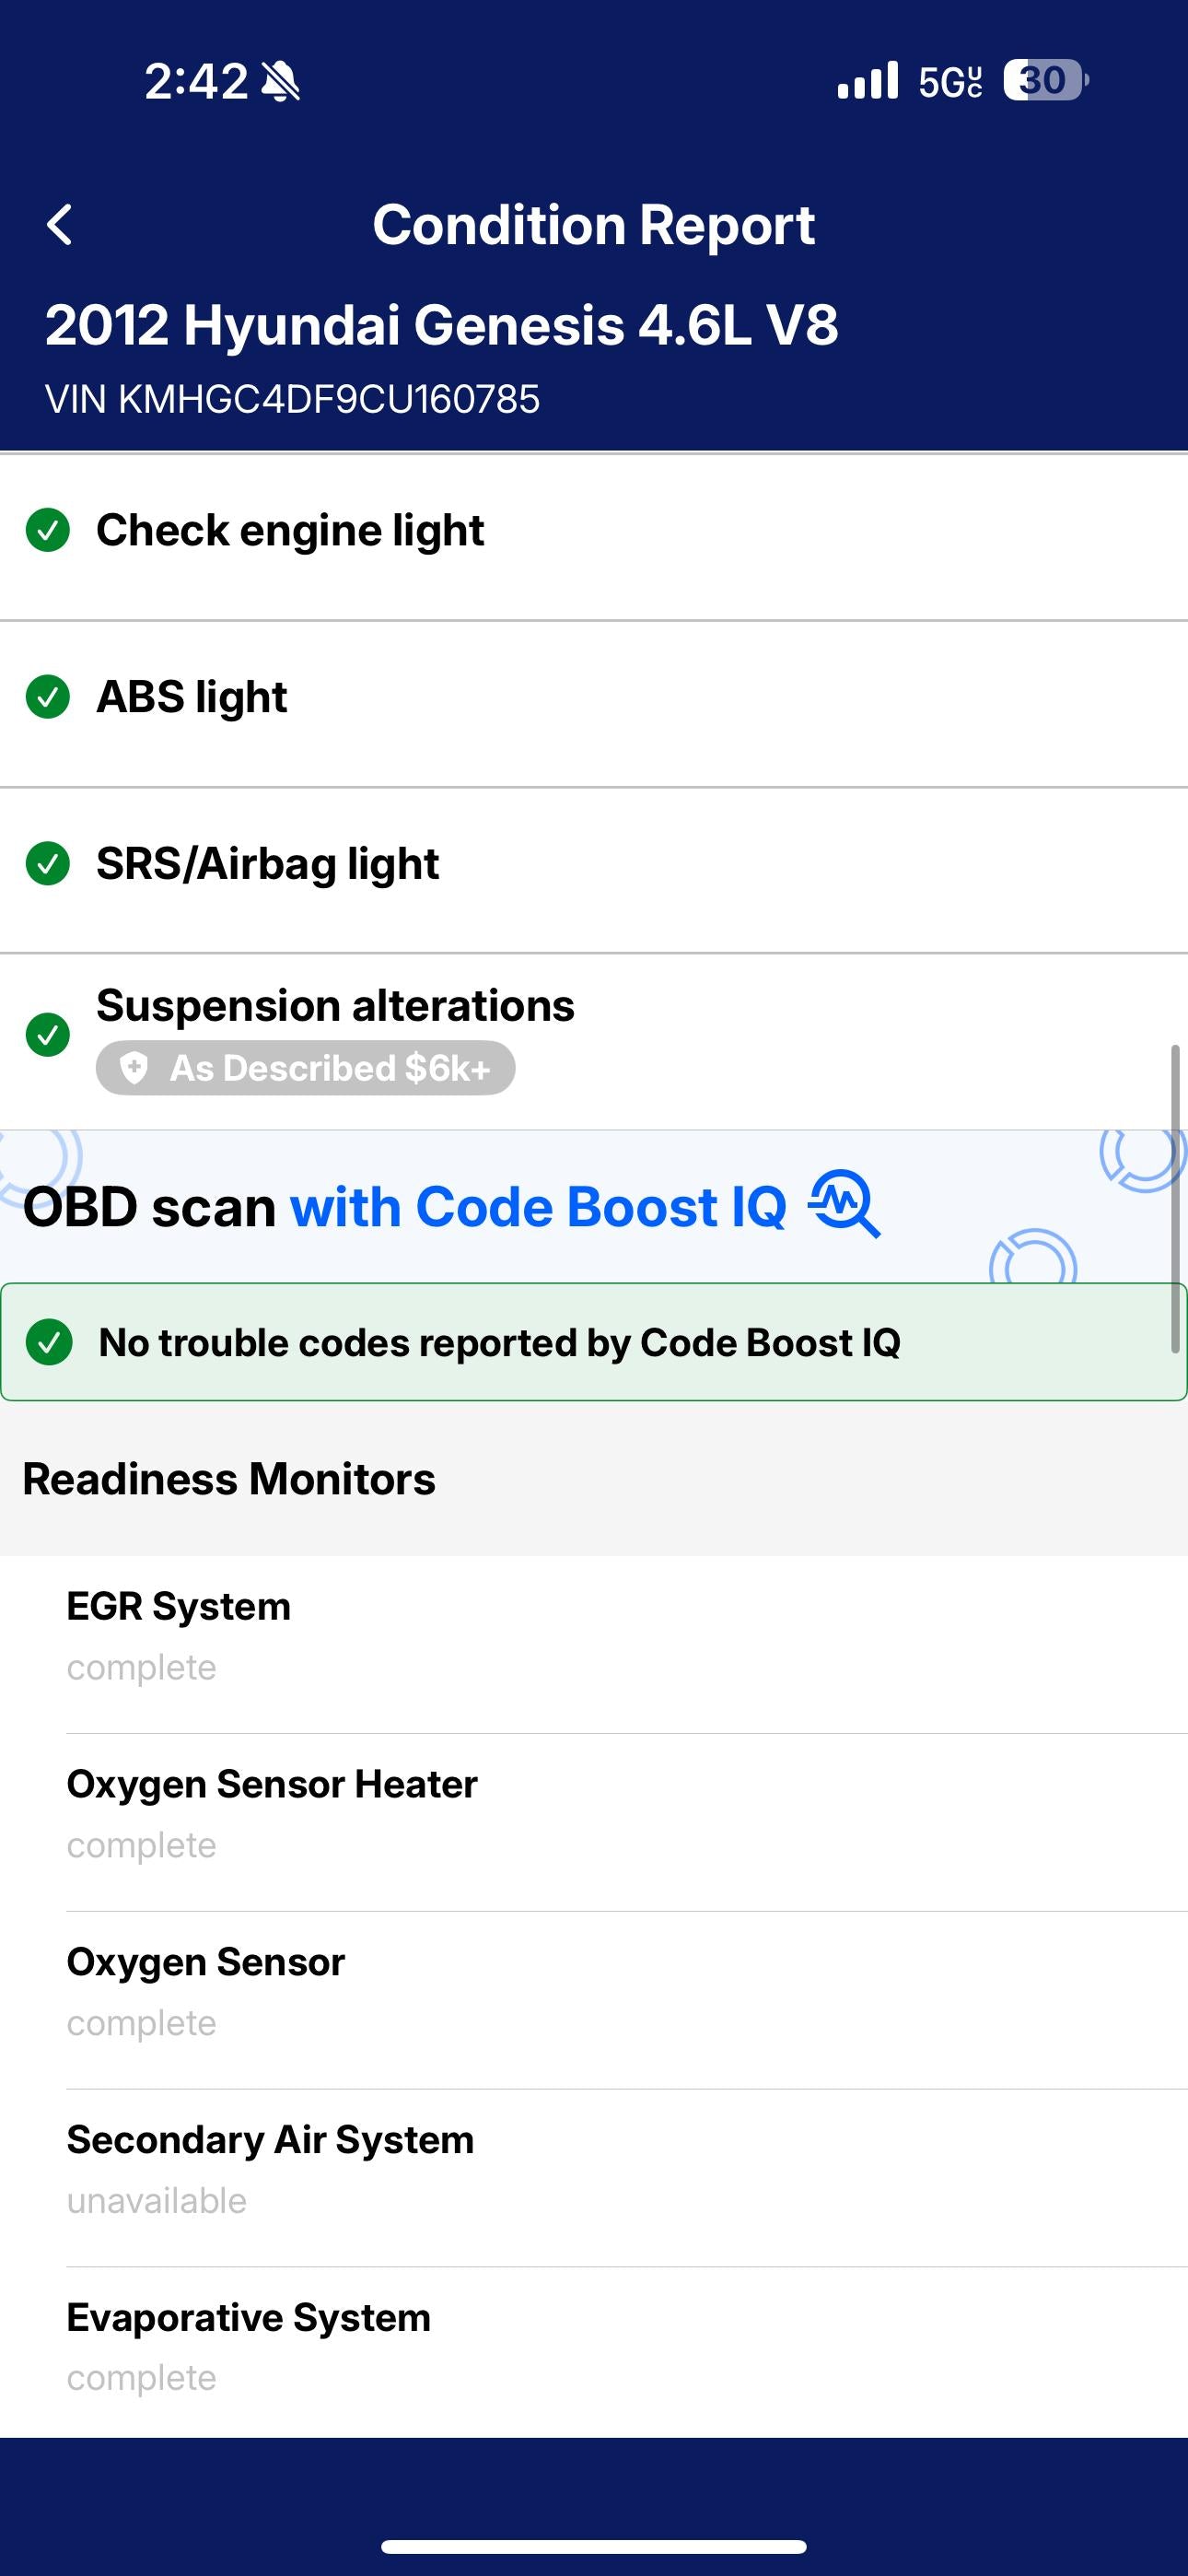This screenshot has height=2576, width=1188.
Task: Tap the back arrow chevron
Action: tap(60, 224)
